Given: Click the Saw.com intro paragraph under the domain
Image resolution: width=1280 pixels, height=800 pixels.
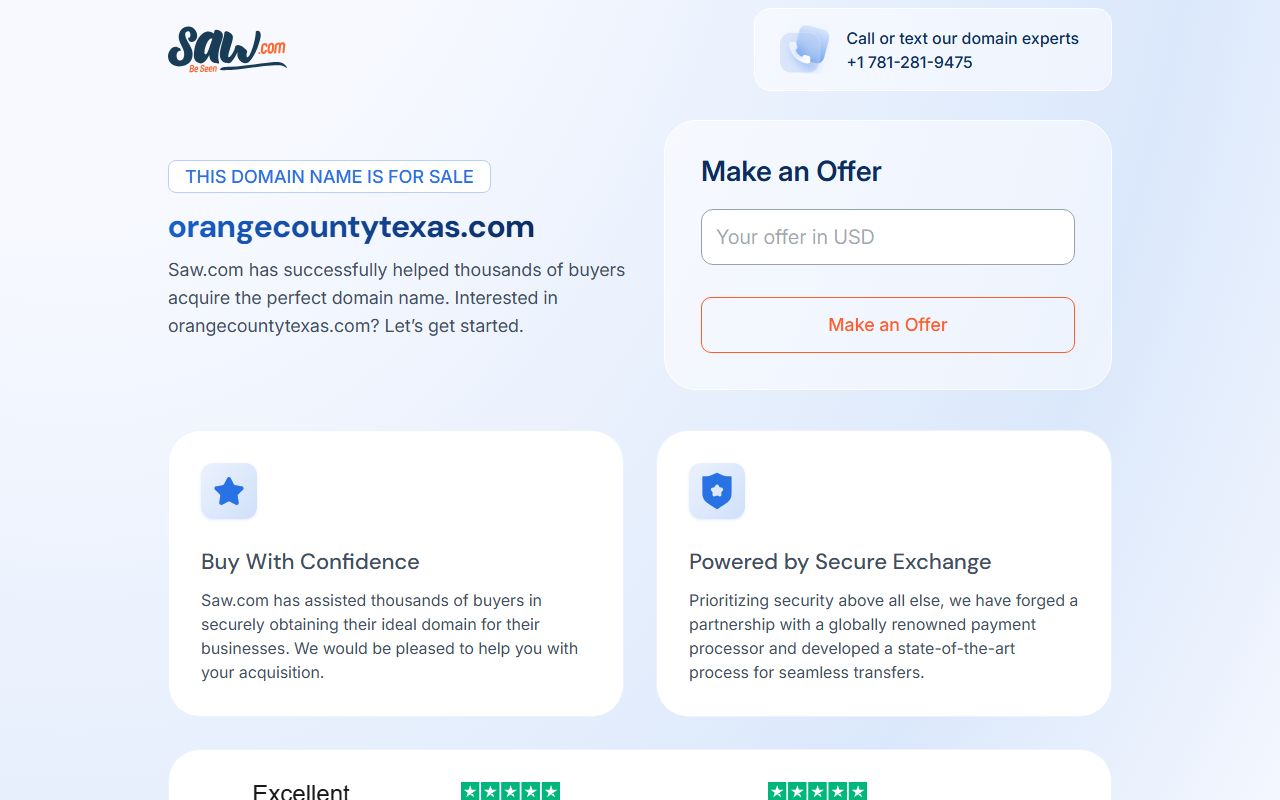Looking at the screenshot, I should (397, 298).
